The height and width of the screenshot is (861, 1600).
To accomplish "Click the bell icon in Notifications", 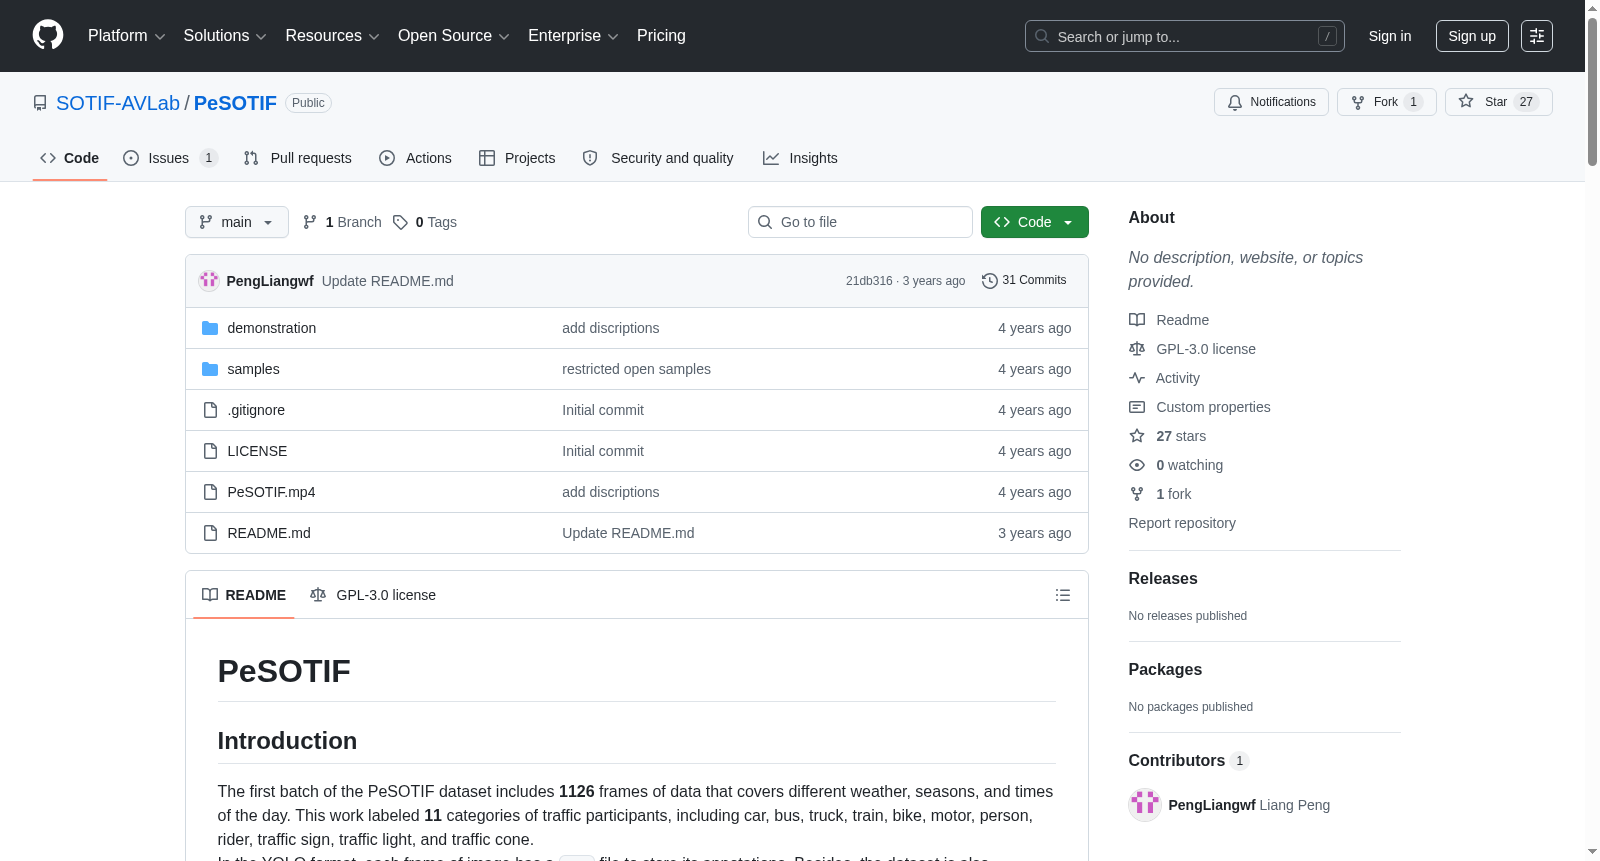I will pyautogui.click(x=1235, y=102).
